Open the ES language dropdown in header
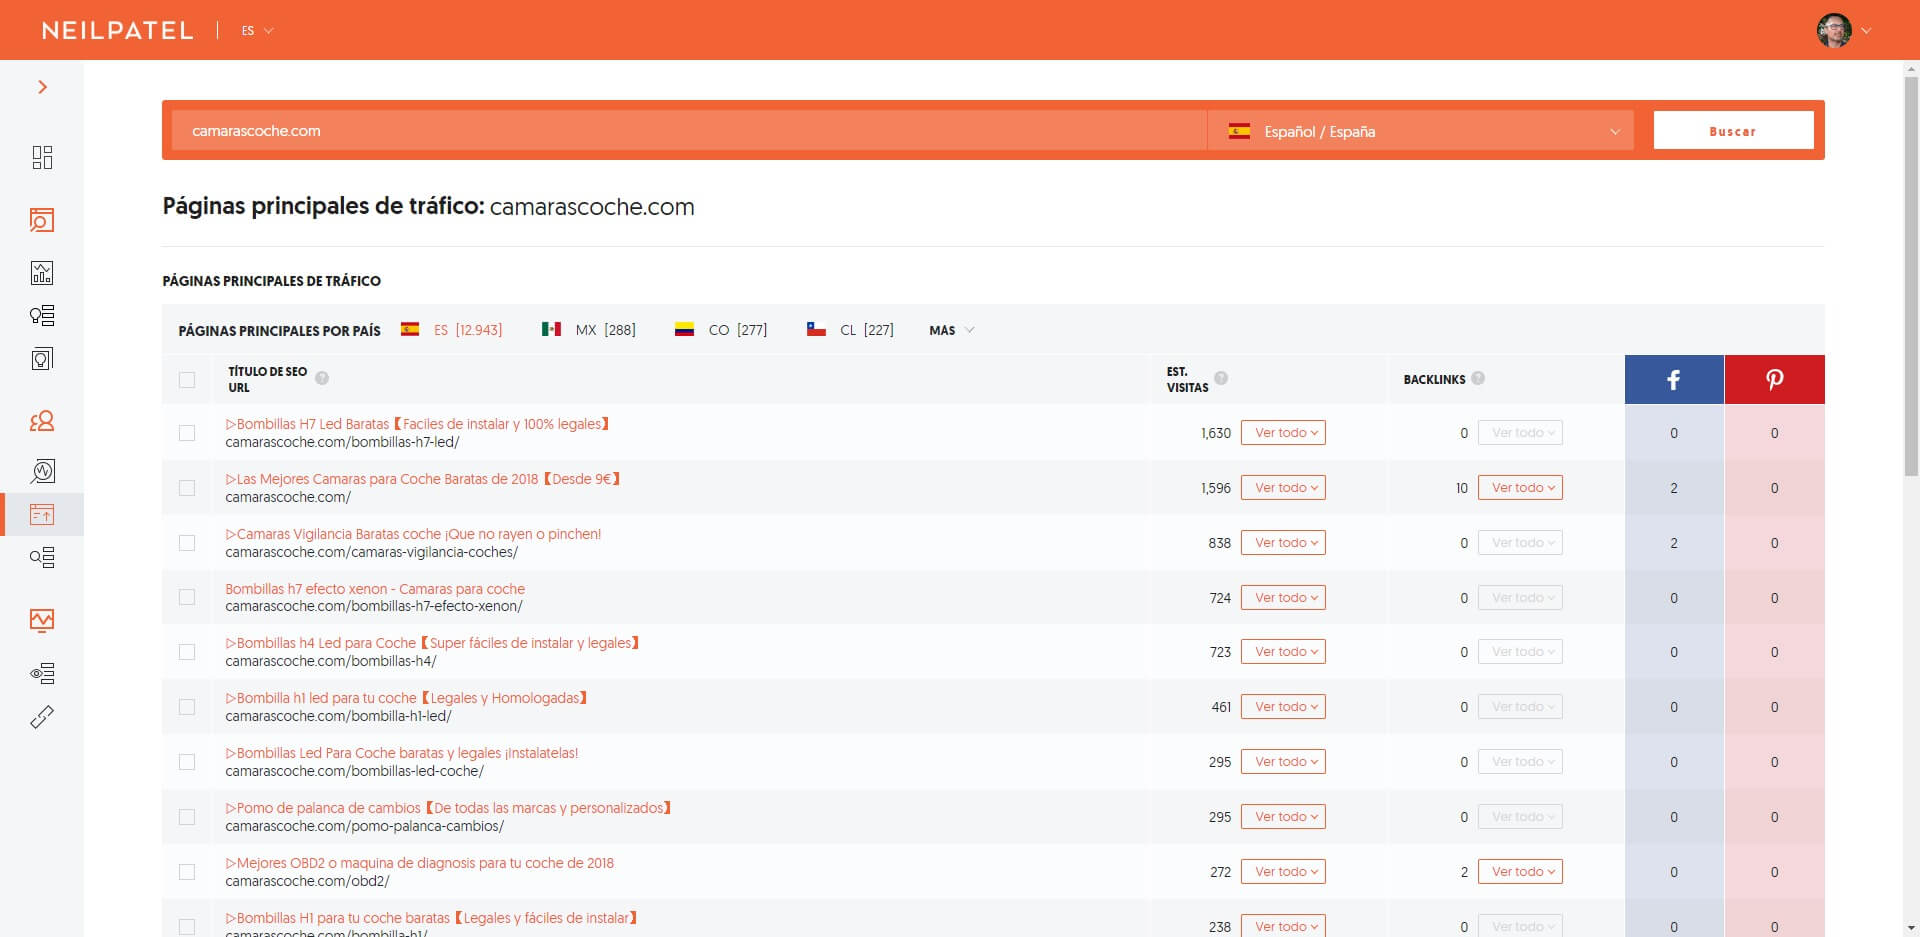1920x937 pixels. tap(257, 31)
